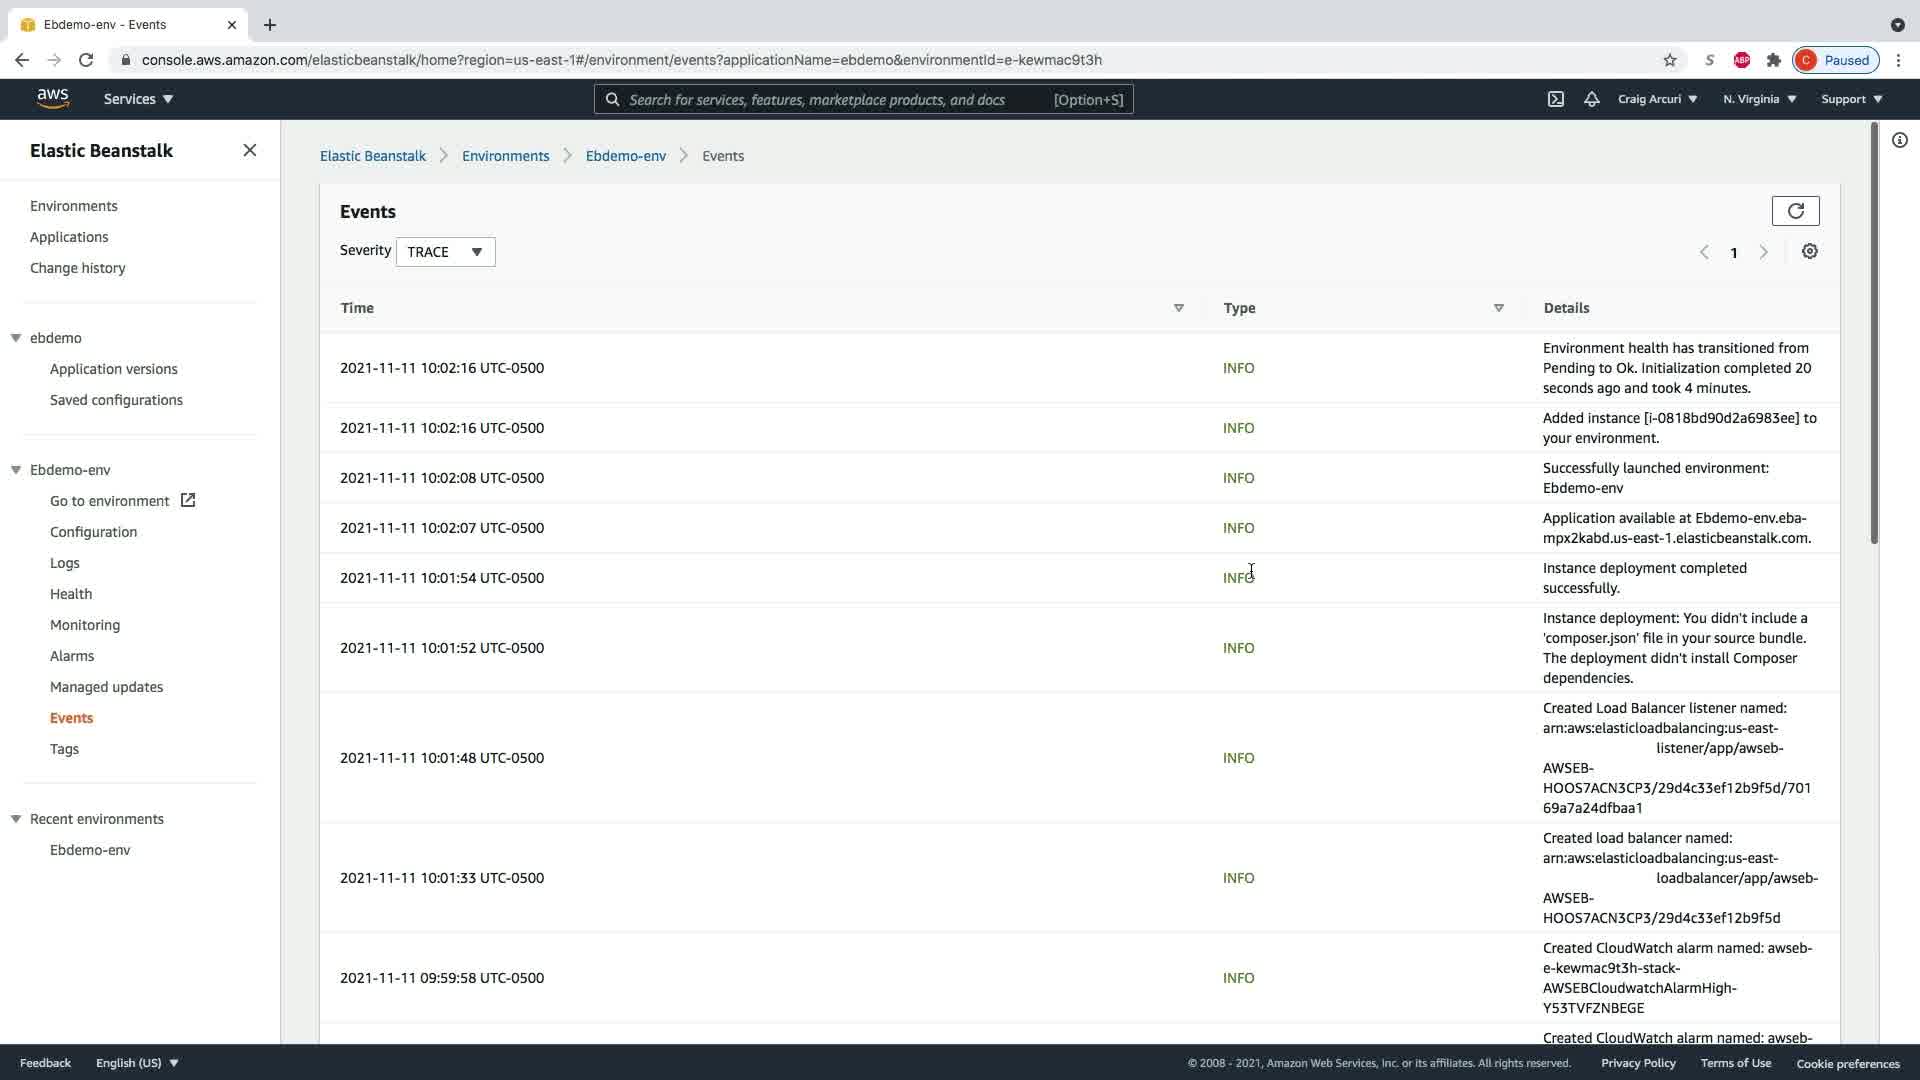Go to next events page
Image resolution: width=1920 pixels, height=1080 pixels.
click(1763, 253)
